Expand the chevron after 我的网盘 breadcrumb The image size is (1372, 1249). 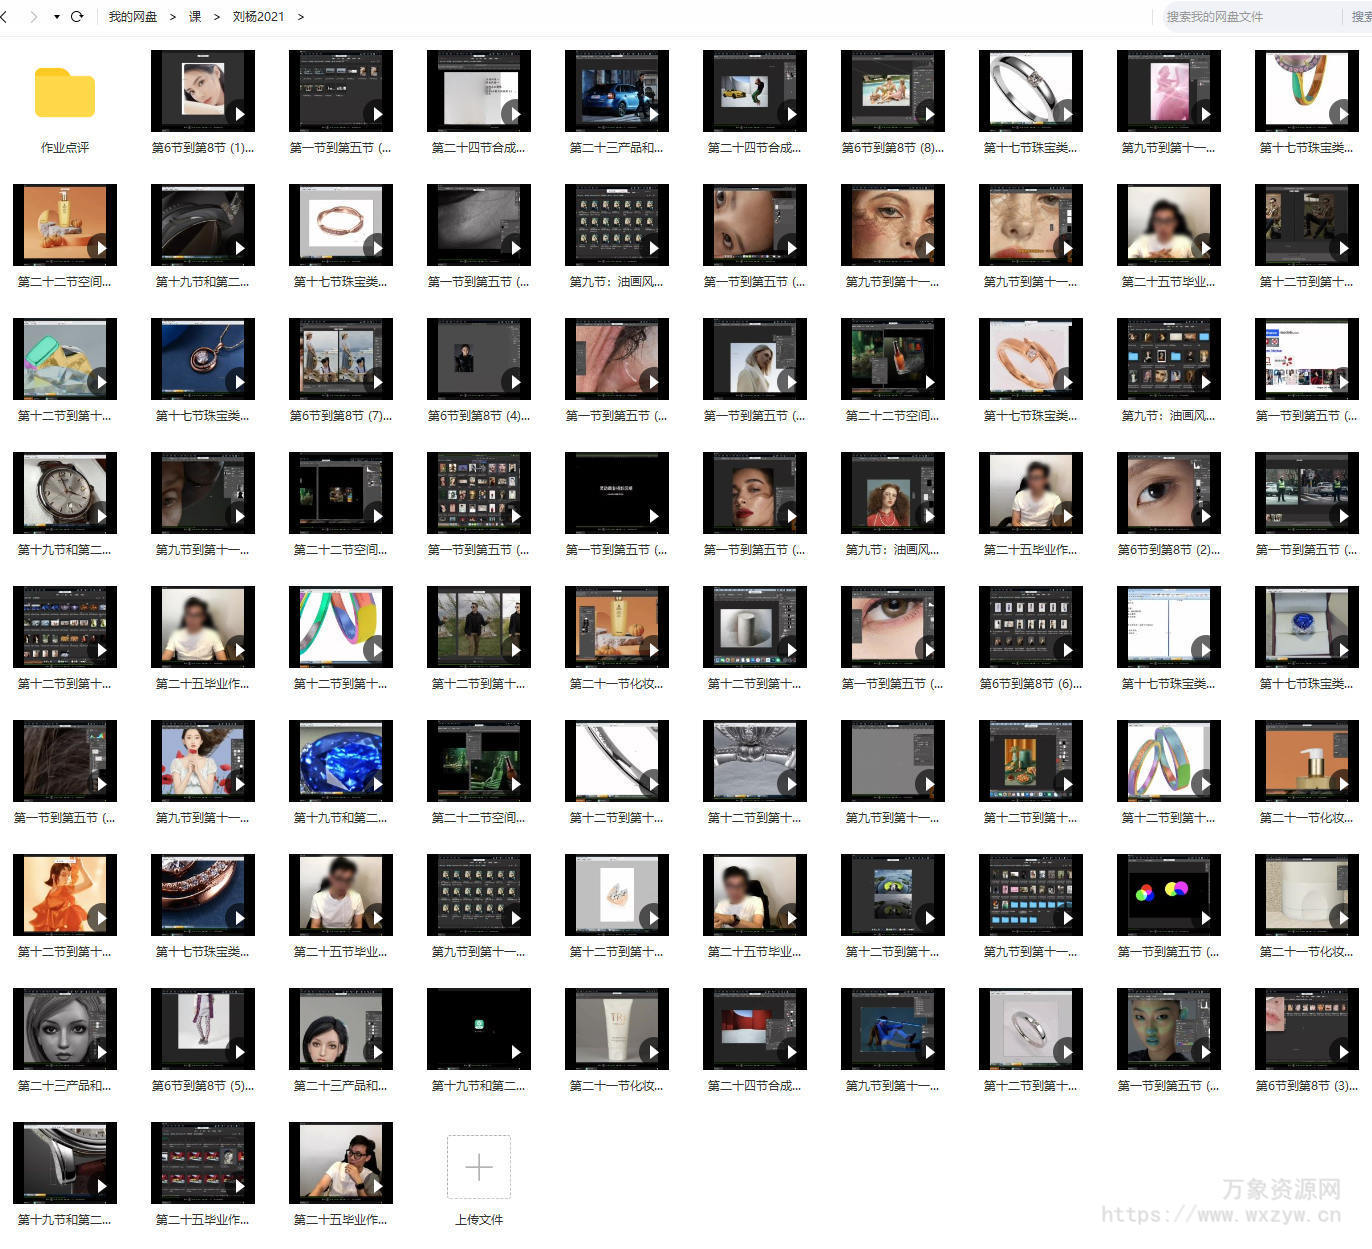173,17
